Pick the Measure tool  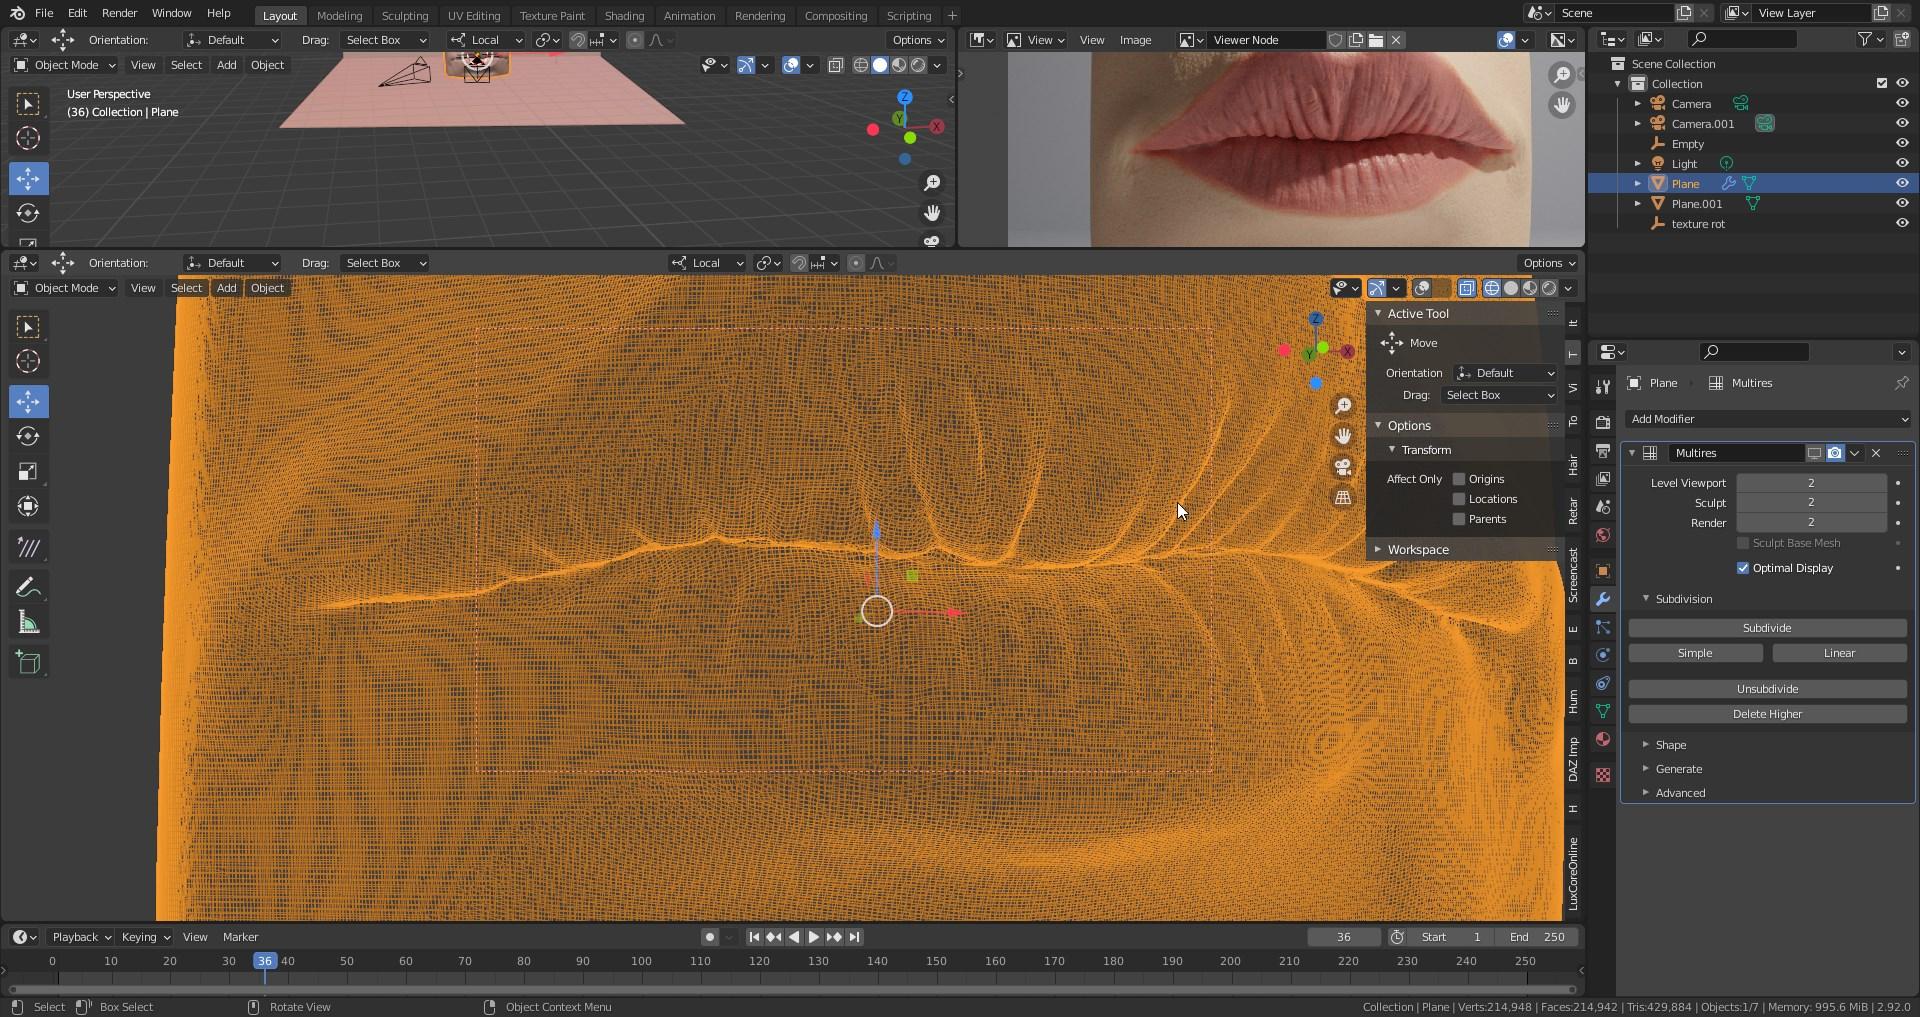[x=28, y=624]
